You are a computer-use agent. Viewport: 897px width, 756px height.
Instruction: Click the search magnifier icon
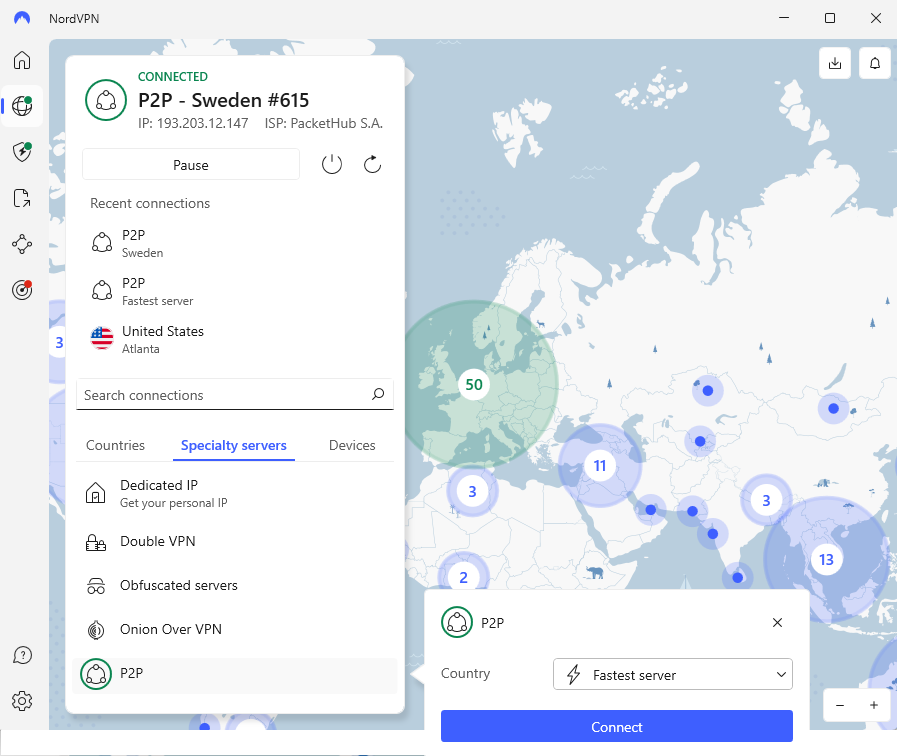coord(378,394)
